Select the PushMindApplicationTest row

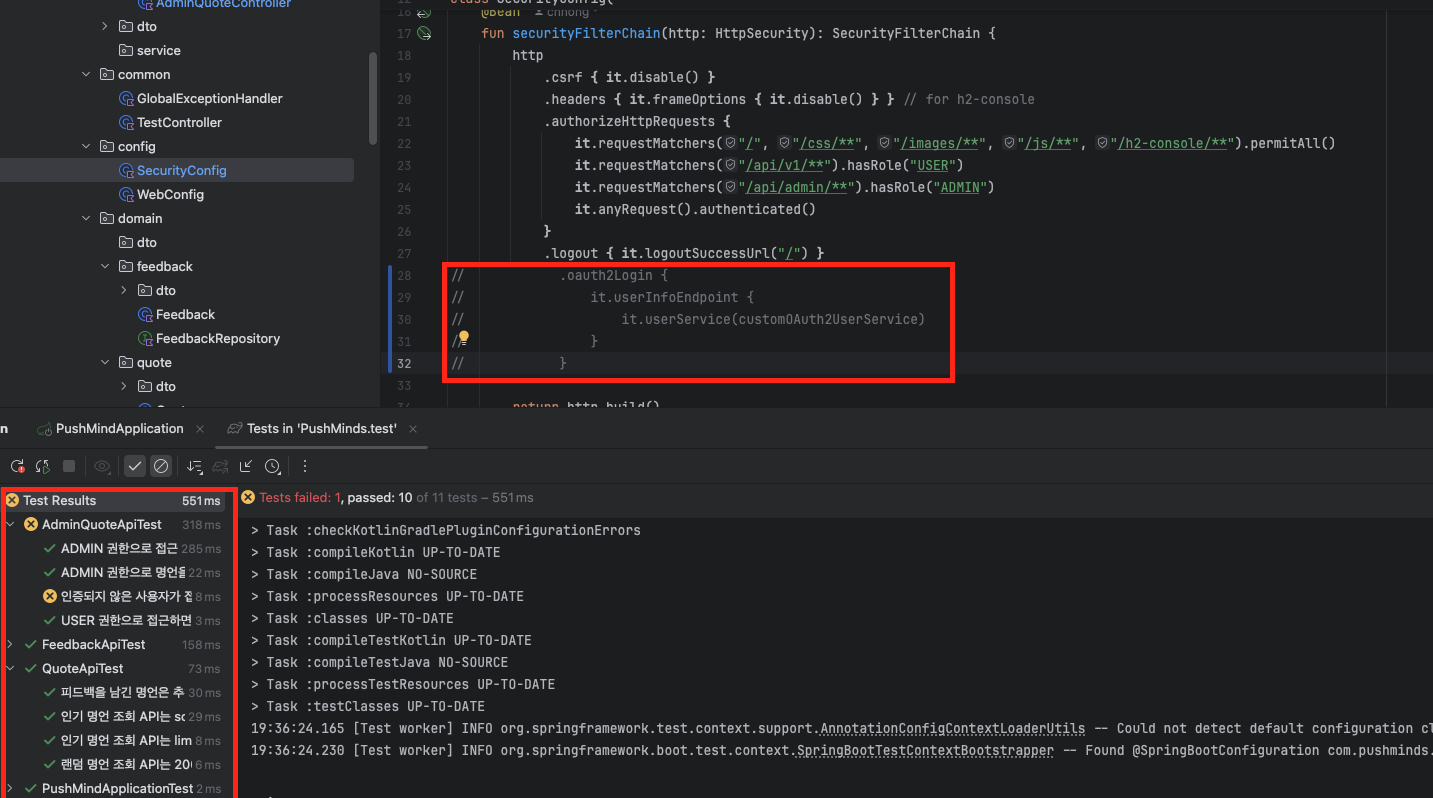click(x=113, y=788)
